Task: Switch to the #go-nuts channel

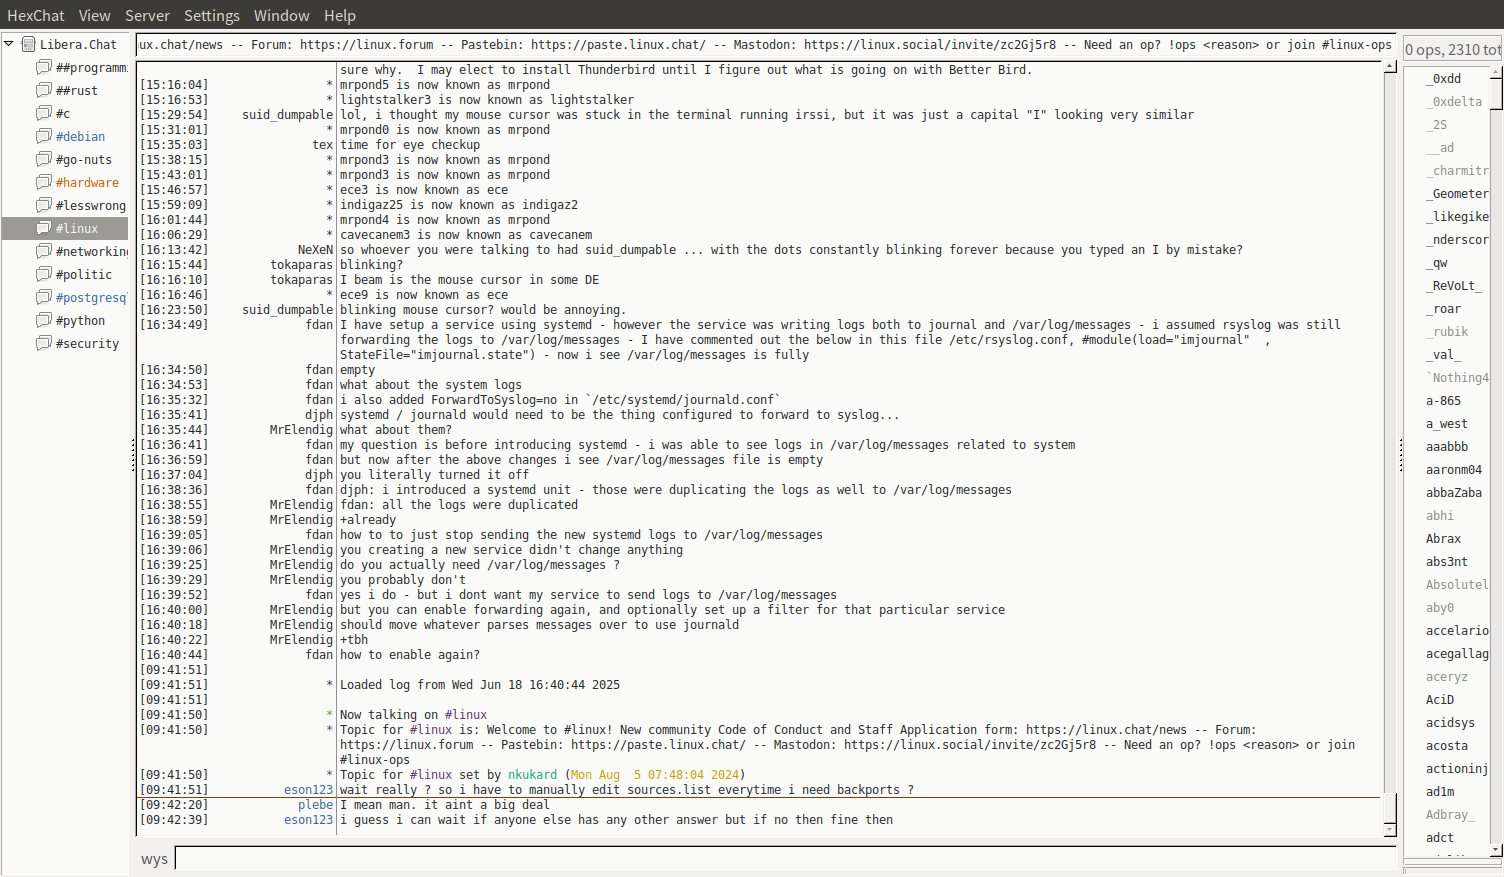Action: tap(83, 160)
